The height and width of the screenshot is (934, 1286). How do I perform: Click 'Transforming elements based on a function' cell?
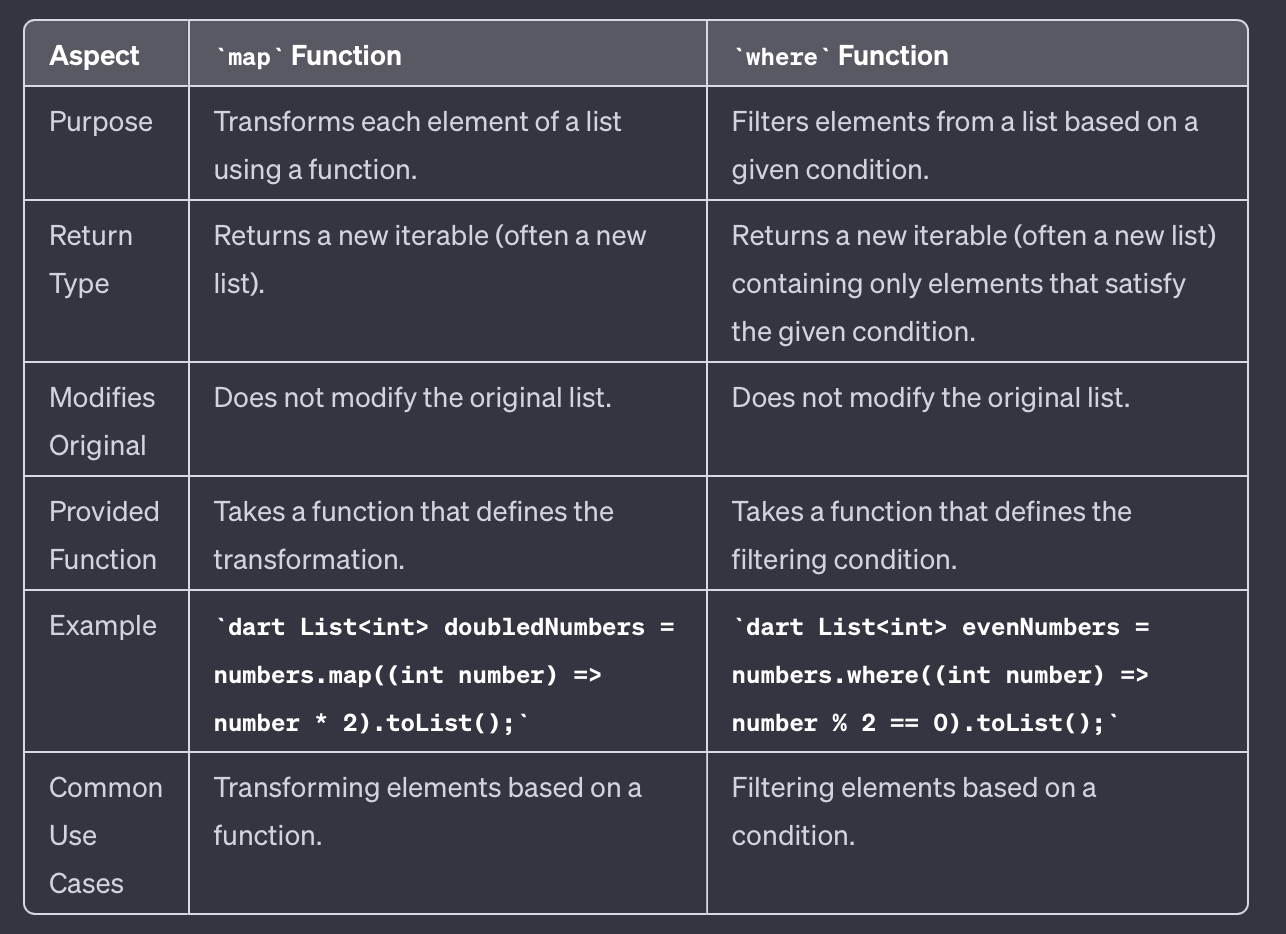tap(428, 811)
